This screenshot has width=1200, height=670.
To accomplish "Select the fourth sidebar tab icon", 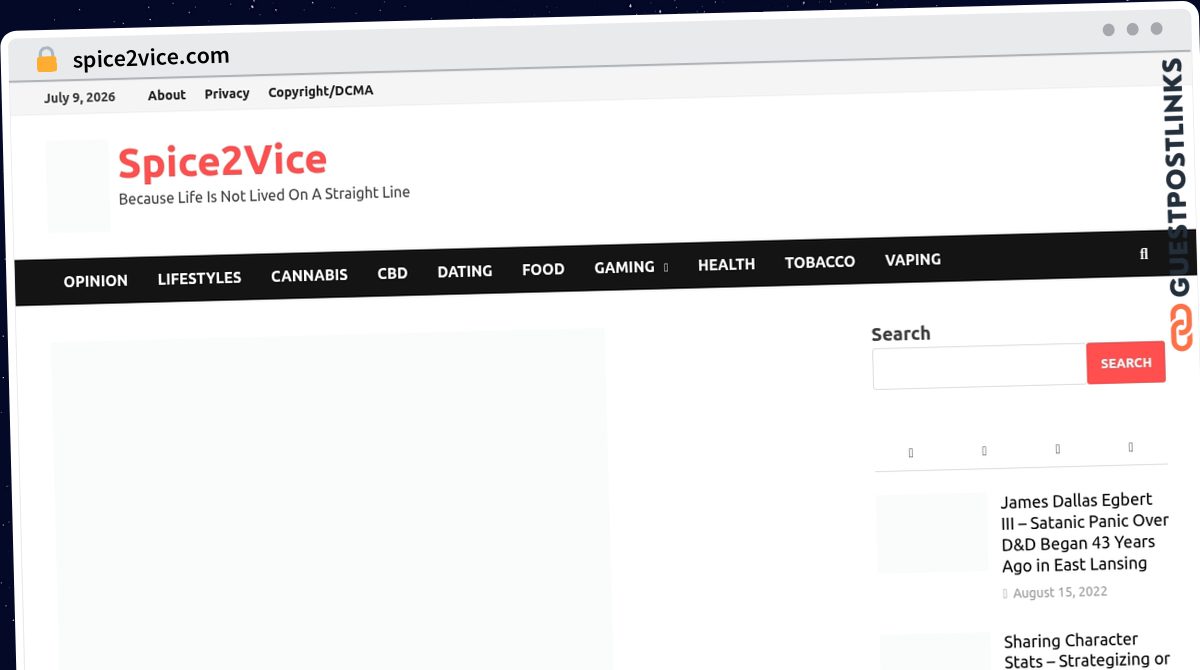I will point(1131,447).
